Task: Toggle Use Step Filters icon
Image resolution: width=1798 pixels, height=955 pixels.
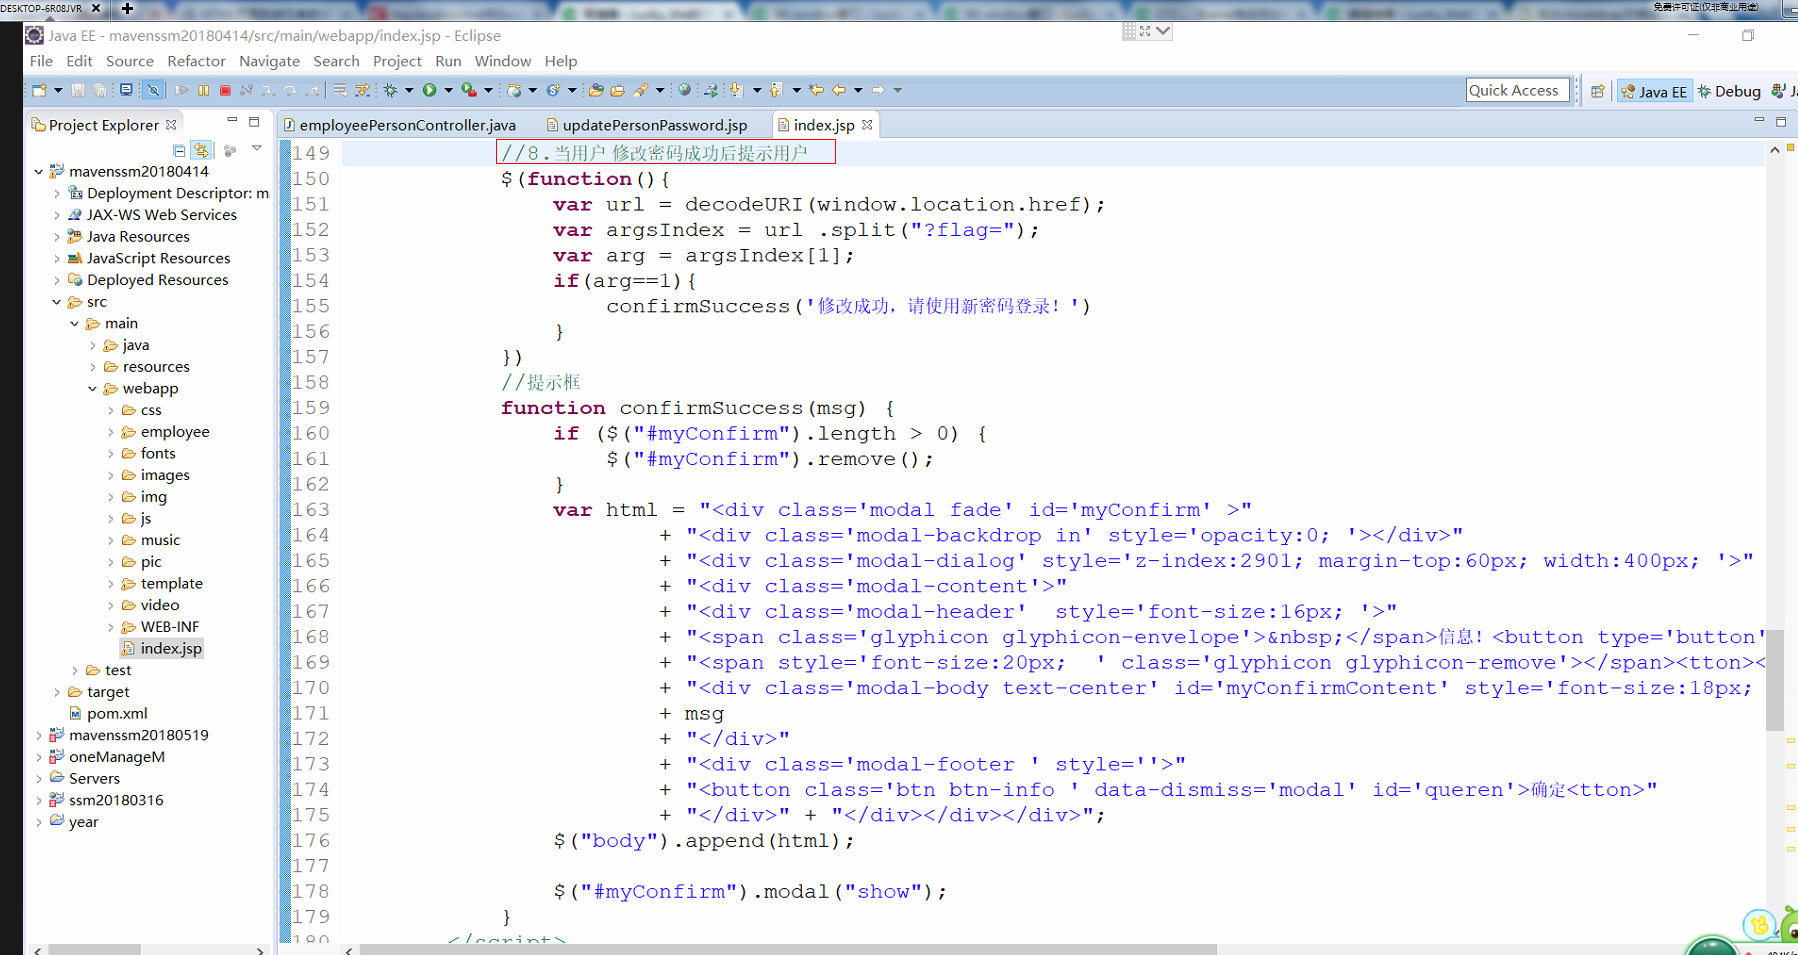Action: 363,90
